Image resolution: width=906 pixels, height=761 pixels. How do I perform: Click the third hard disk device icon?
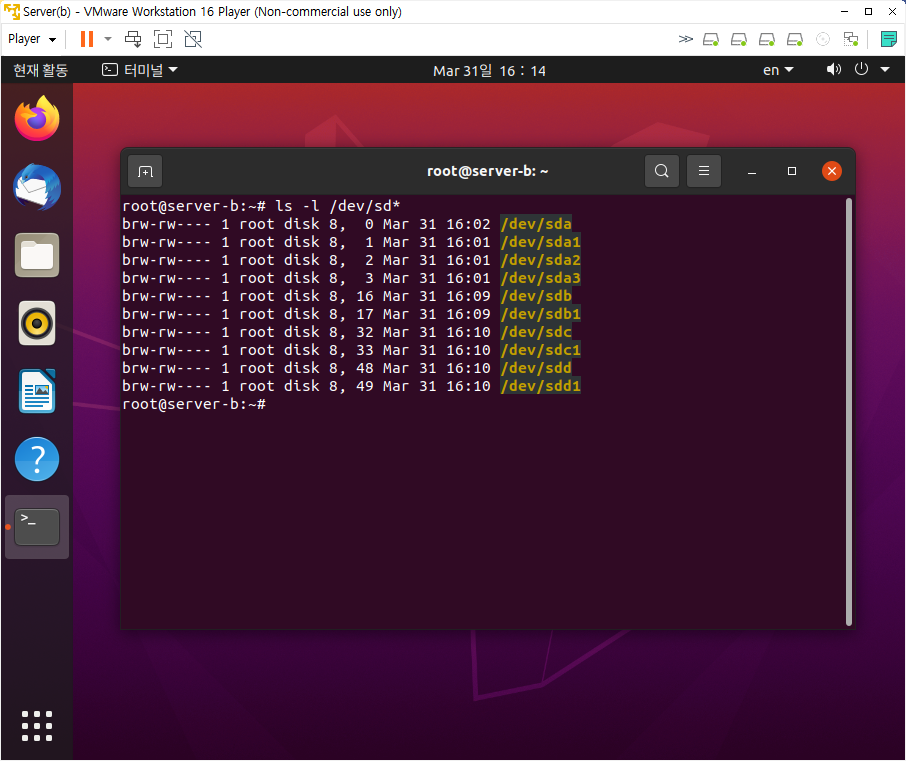pos(767,39)
